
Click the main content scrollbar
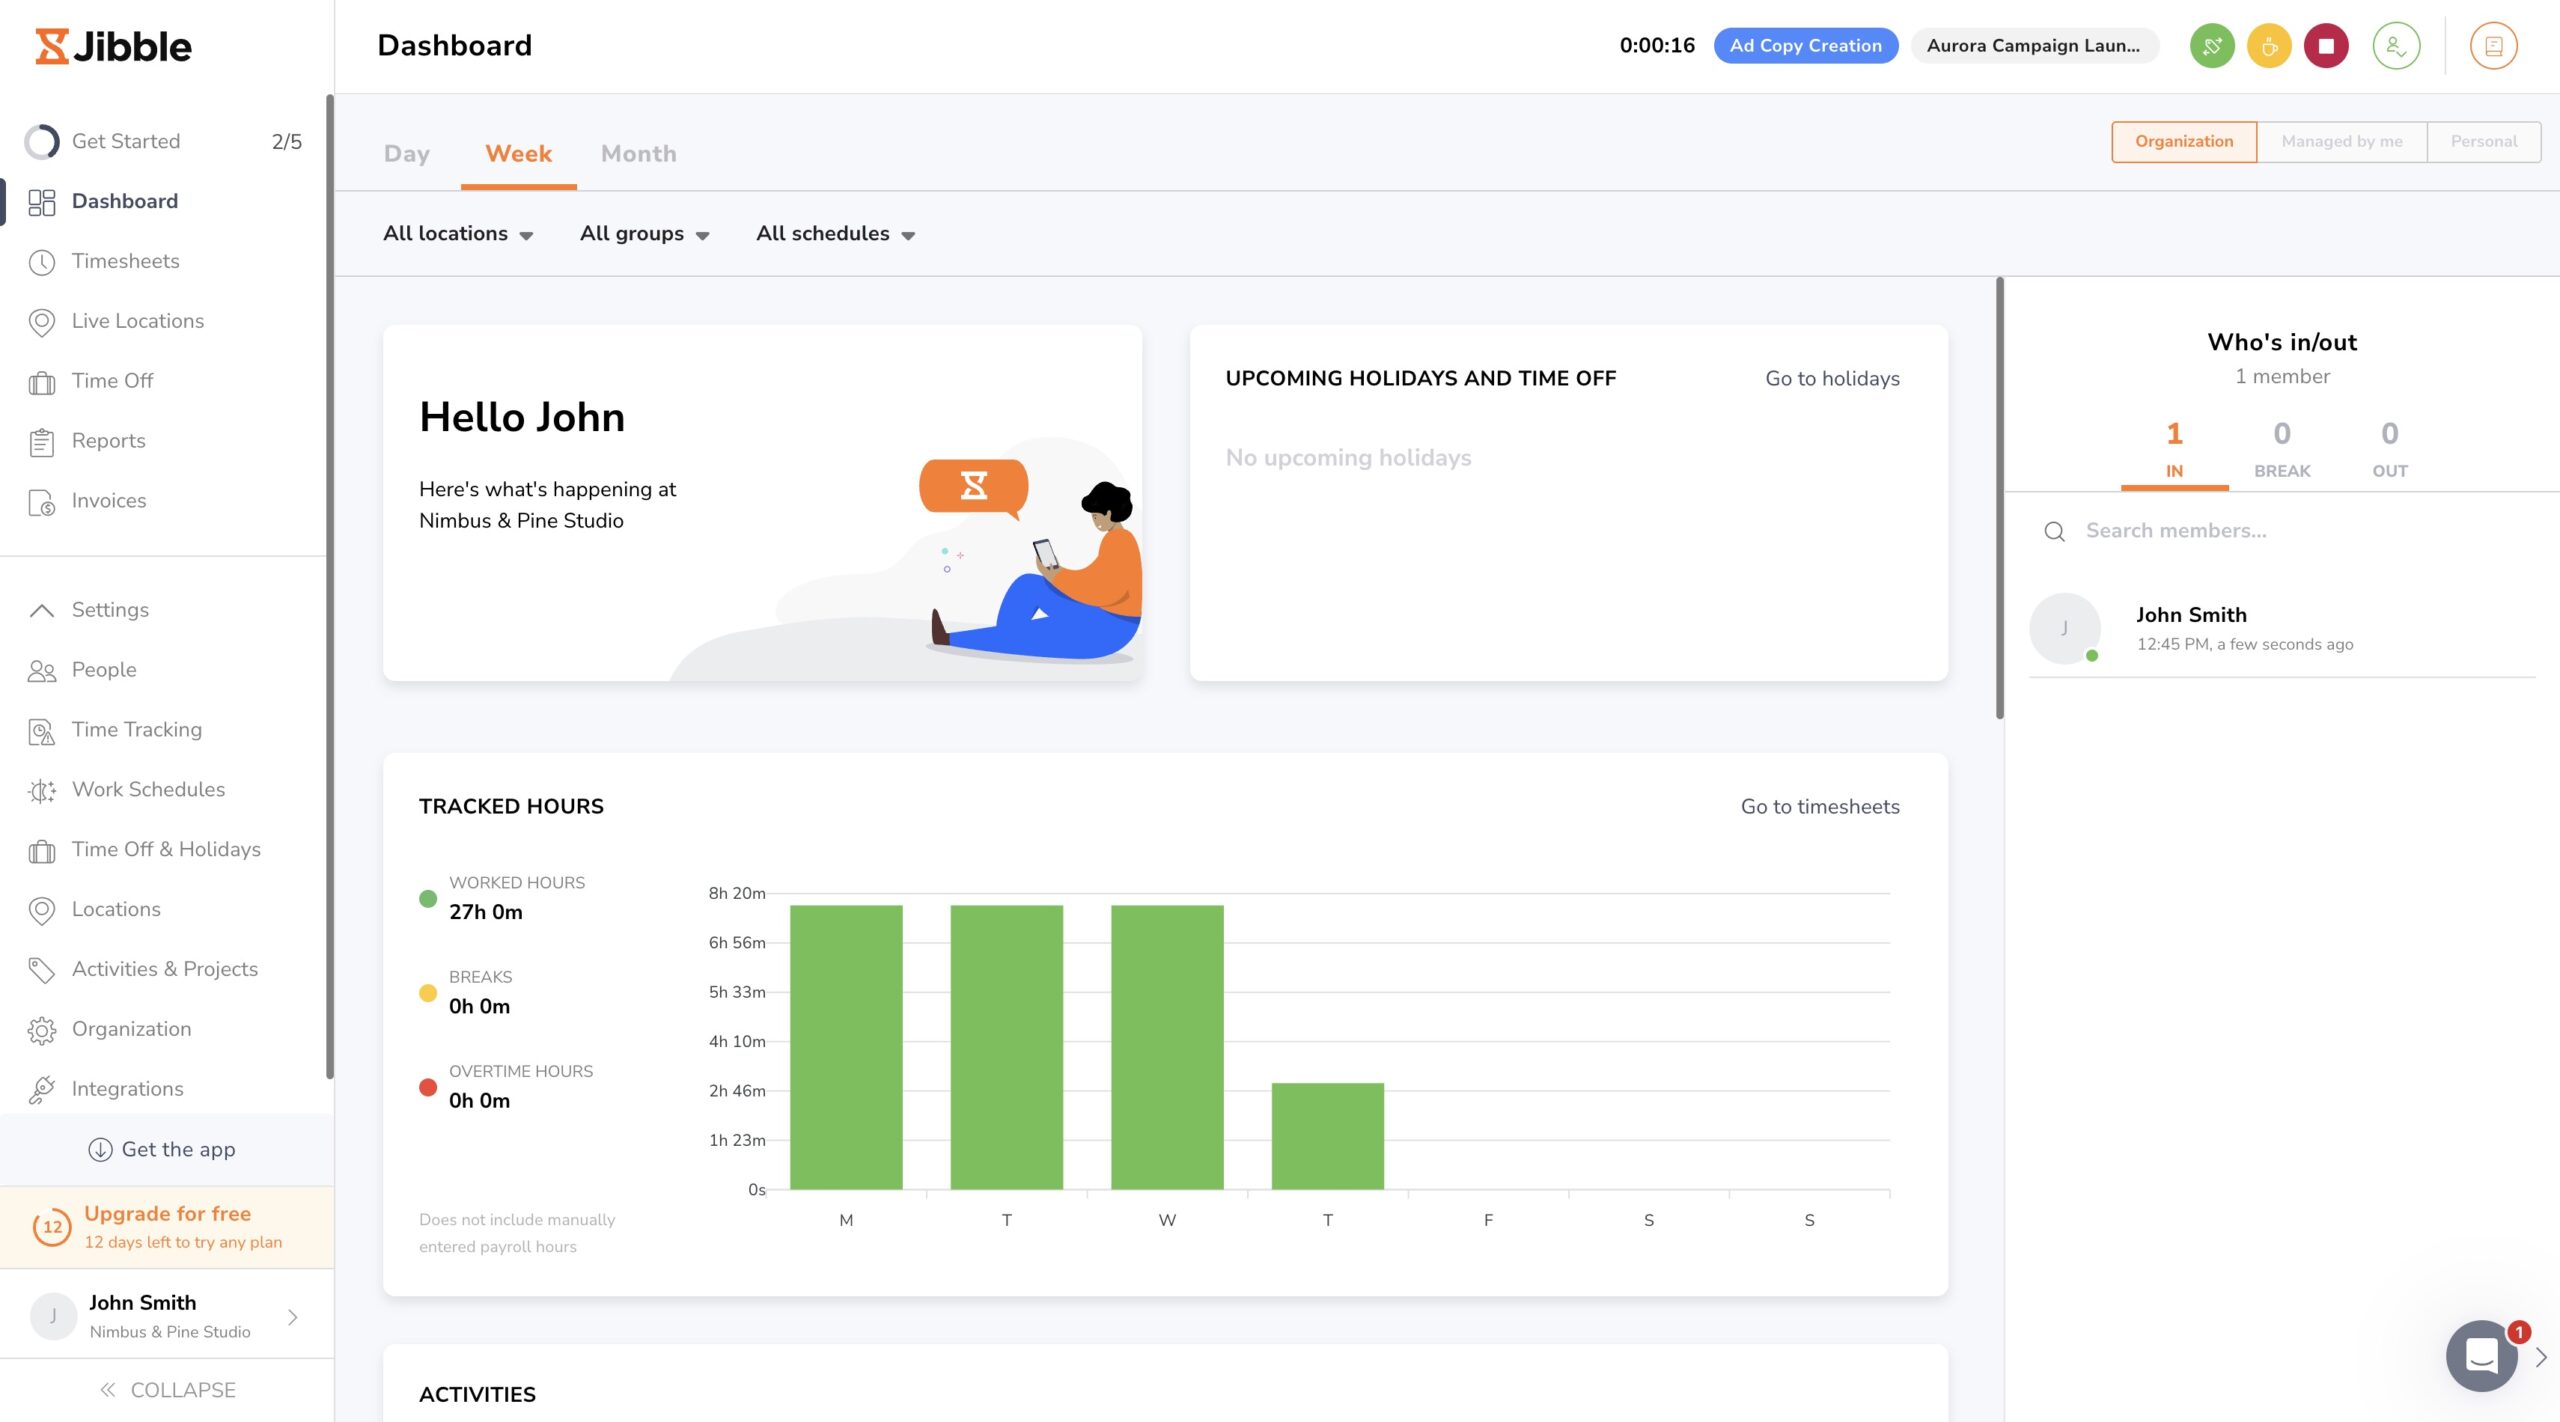[x=2000, y=498]
